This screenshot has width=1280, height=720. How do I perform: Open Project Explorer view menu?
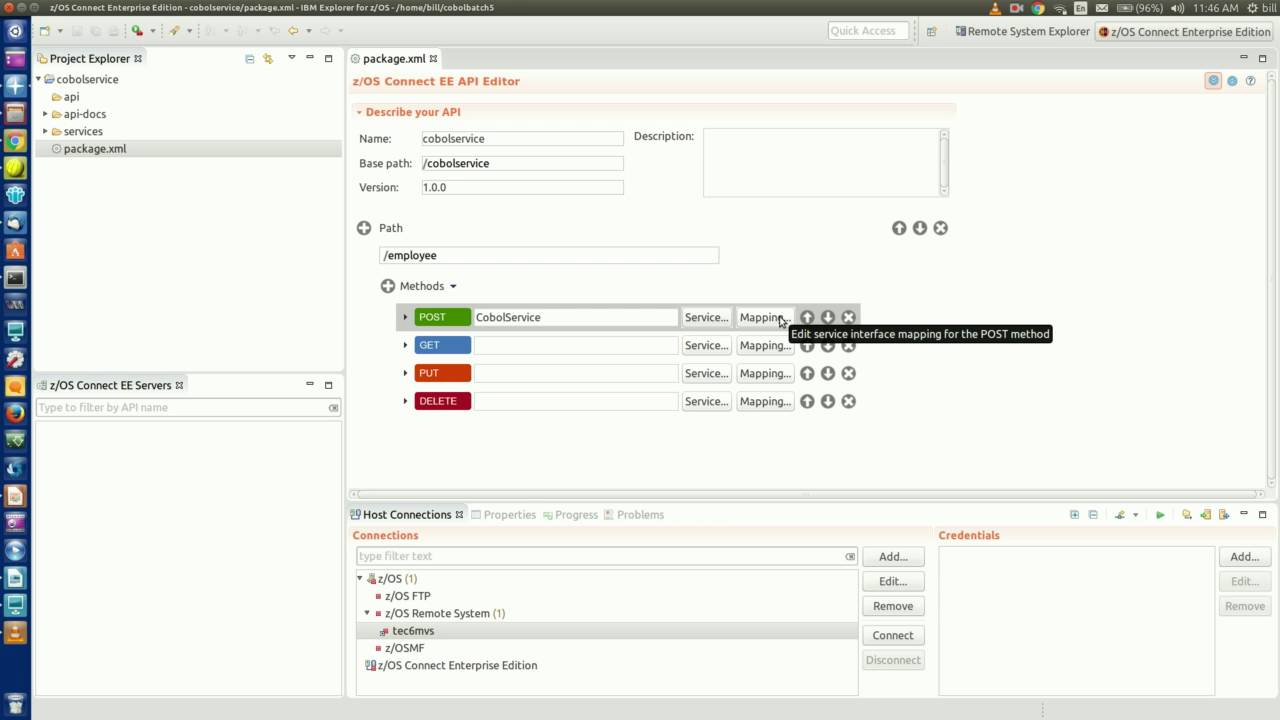pyautogui.click(x=292, y=58)
